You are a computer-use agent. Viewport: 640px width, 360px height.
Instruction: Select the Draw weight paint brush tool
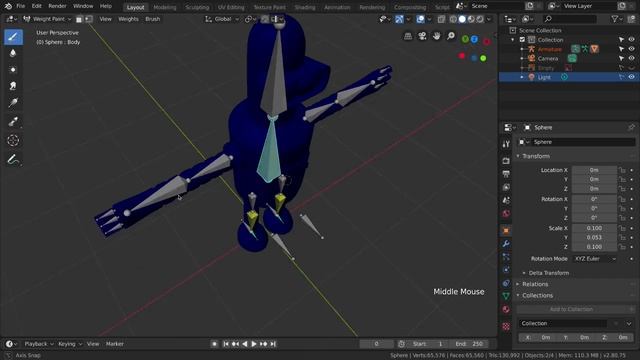point(13,37)
